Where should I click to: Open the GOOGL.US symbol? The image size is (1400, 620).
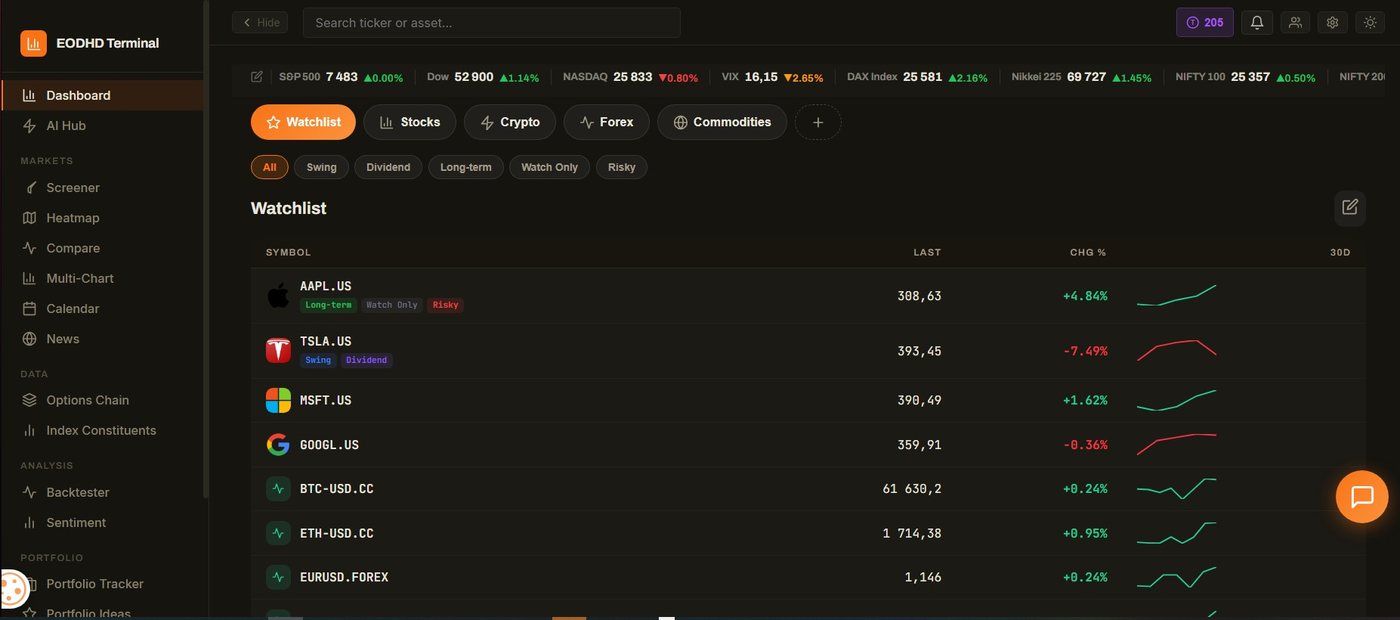tap(329, 445)
